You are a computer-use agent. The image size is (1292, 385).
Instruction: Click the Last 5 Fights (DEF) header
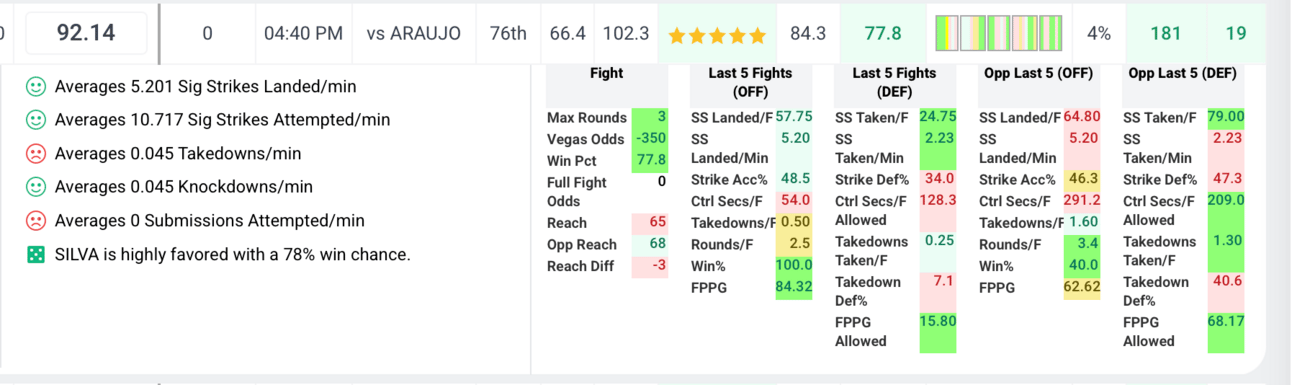(894, 82)
